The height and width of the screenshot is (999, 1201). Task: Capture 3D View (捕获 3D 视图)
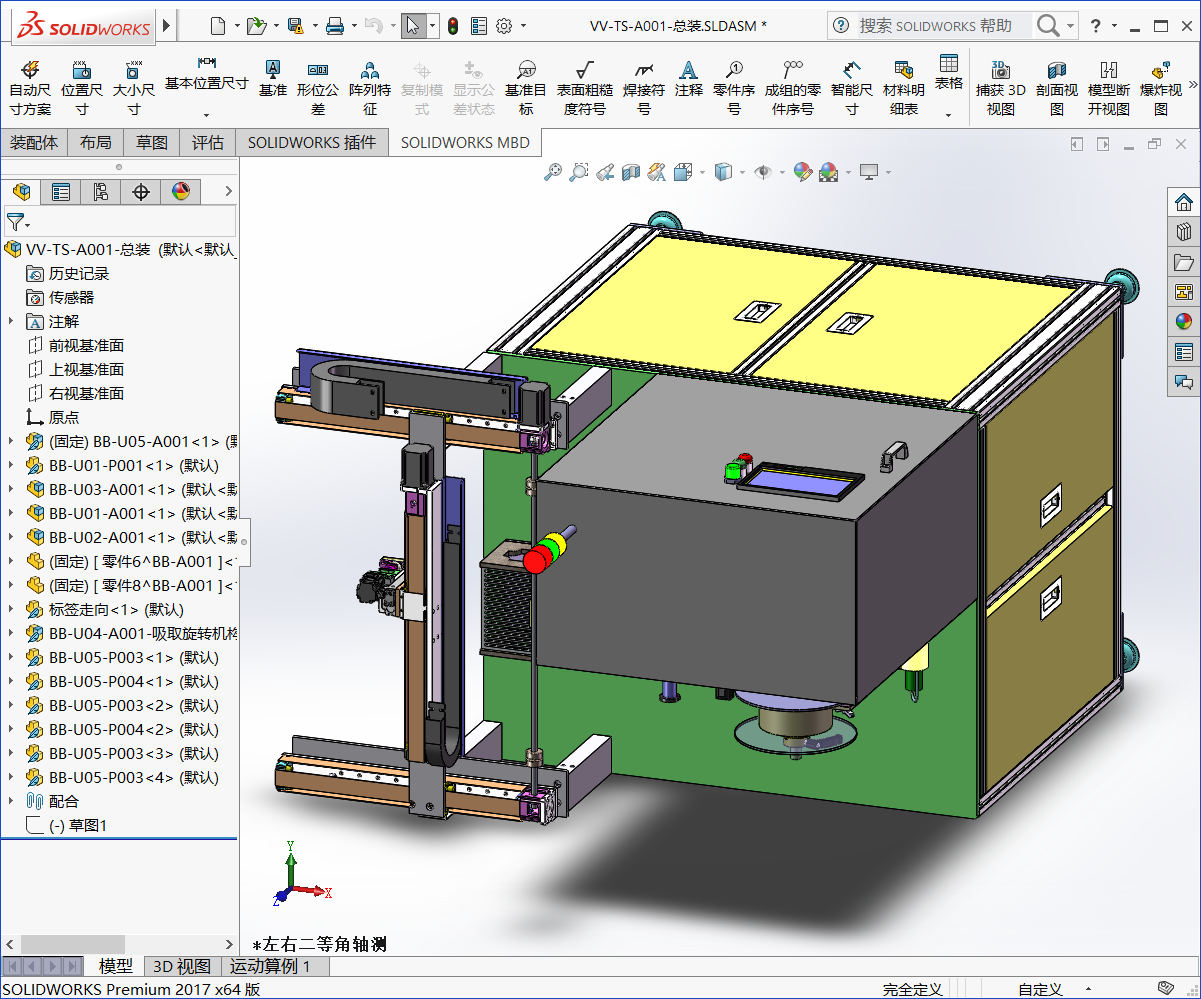pos(1001,86)
